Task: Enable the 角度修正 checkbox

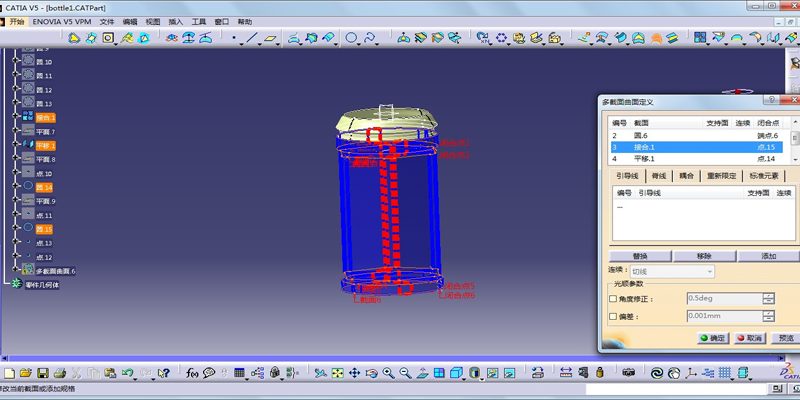Action: tap(613, 298)
